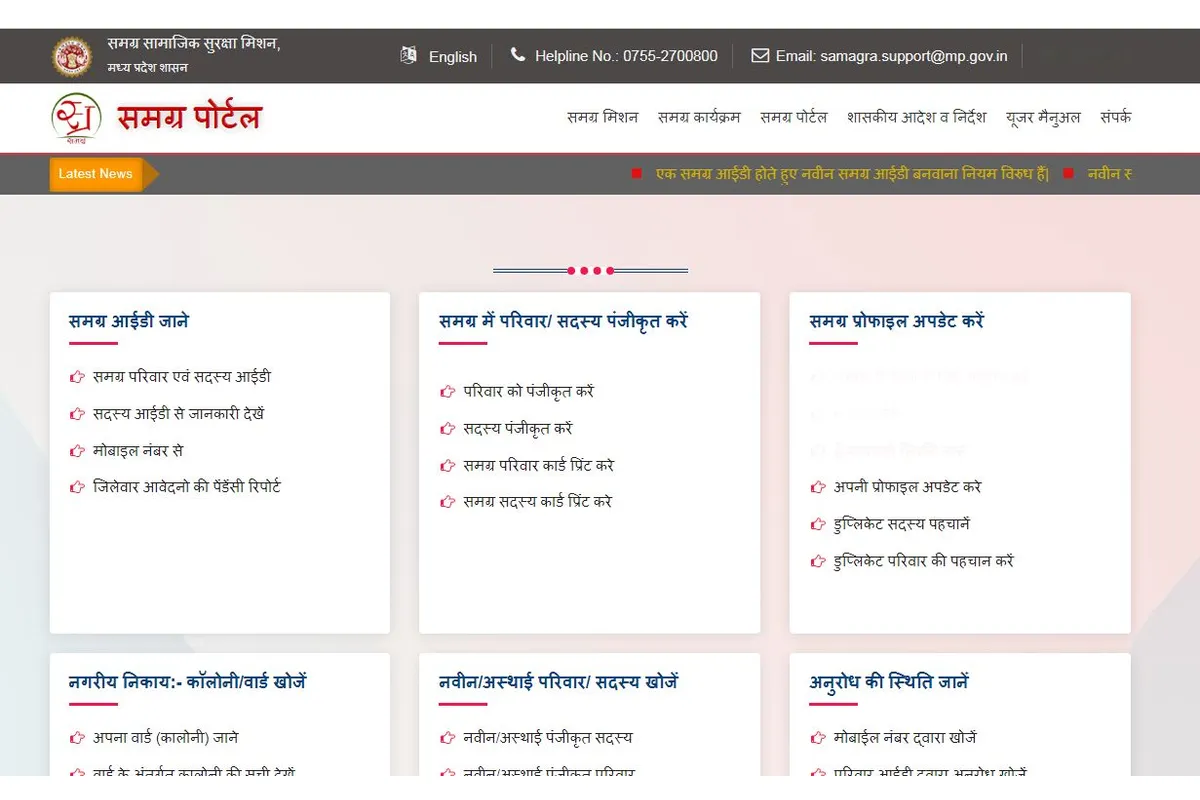Open the समग्र मिशन menu item
This screenshot has width=1200, height=800.
[x=601, y=117]
